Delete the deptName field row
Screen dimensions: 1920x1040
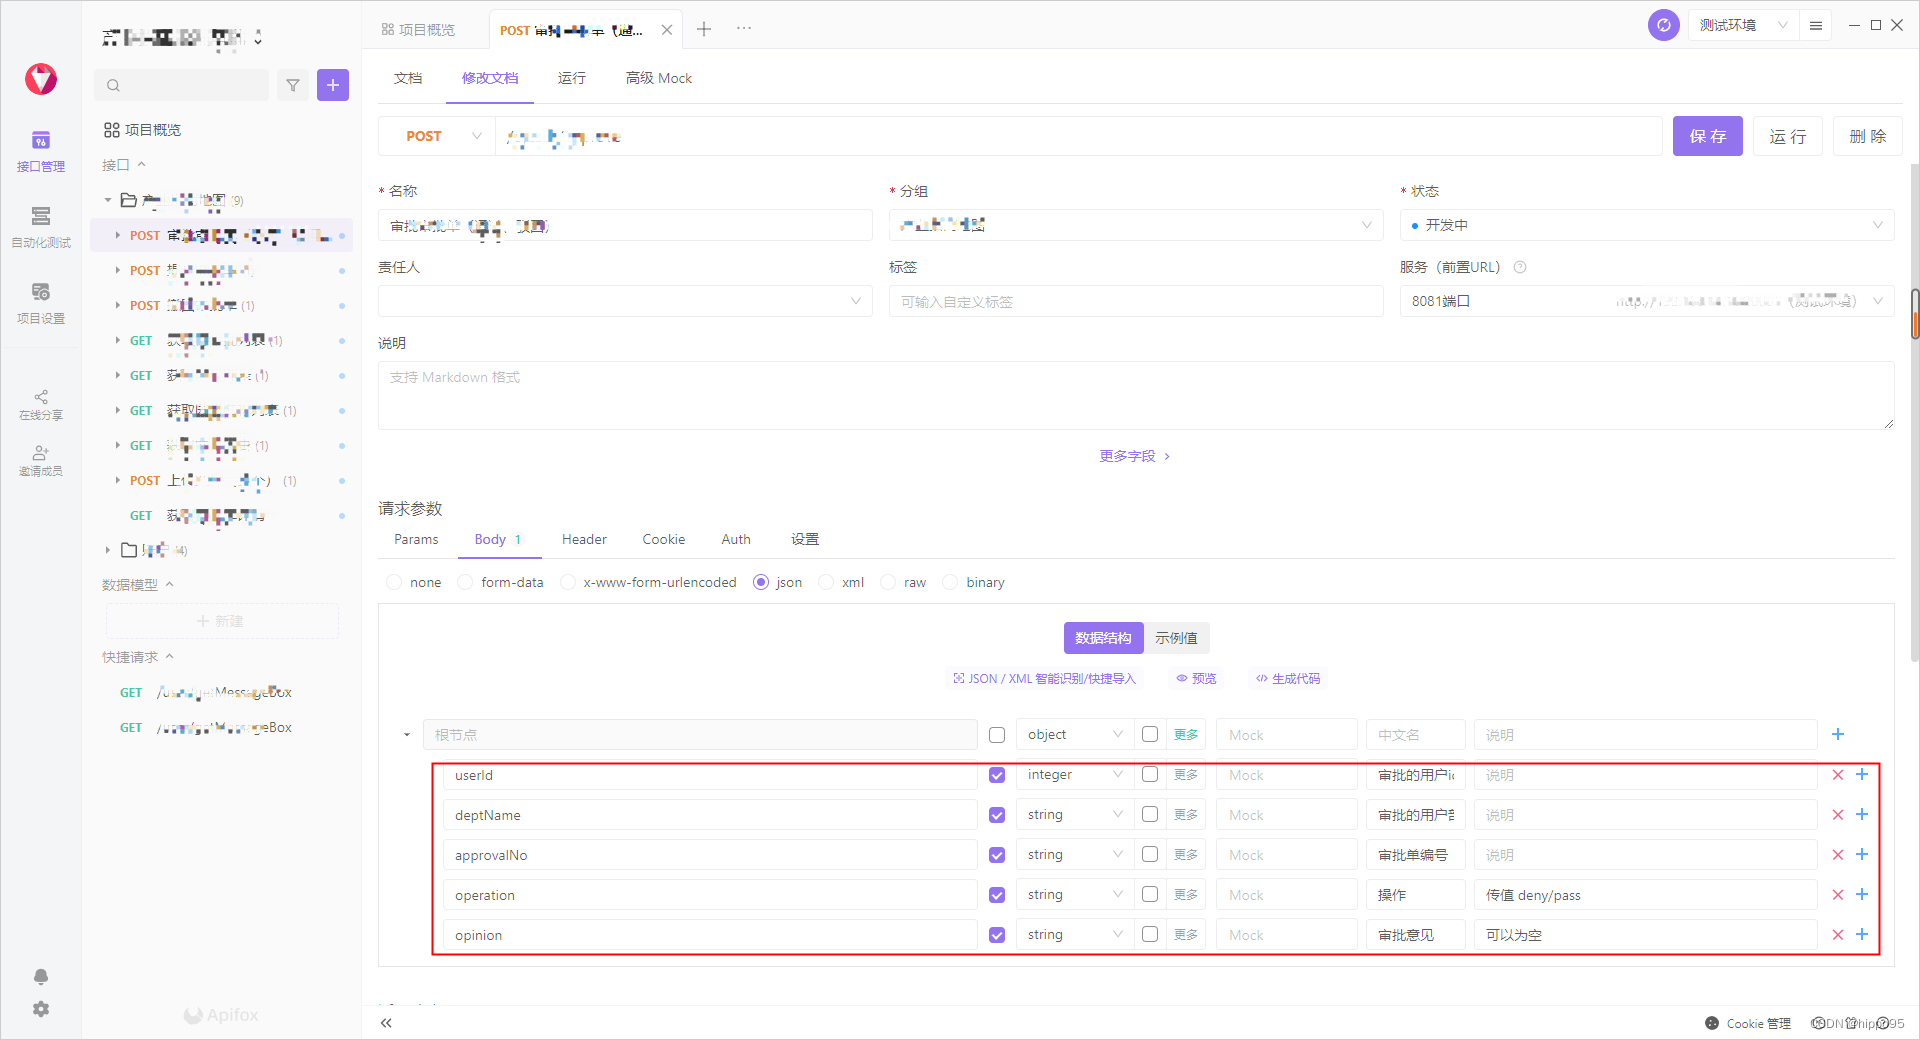[1838, 815]
